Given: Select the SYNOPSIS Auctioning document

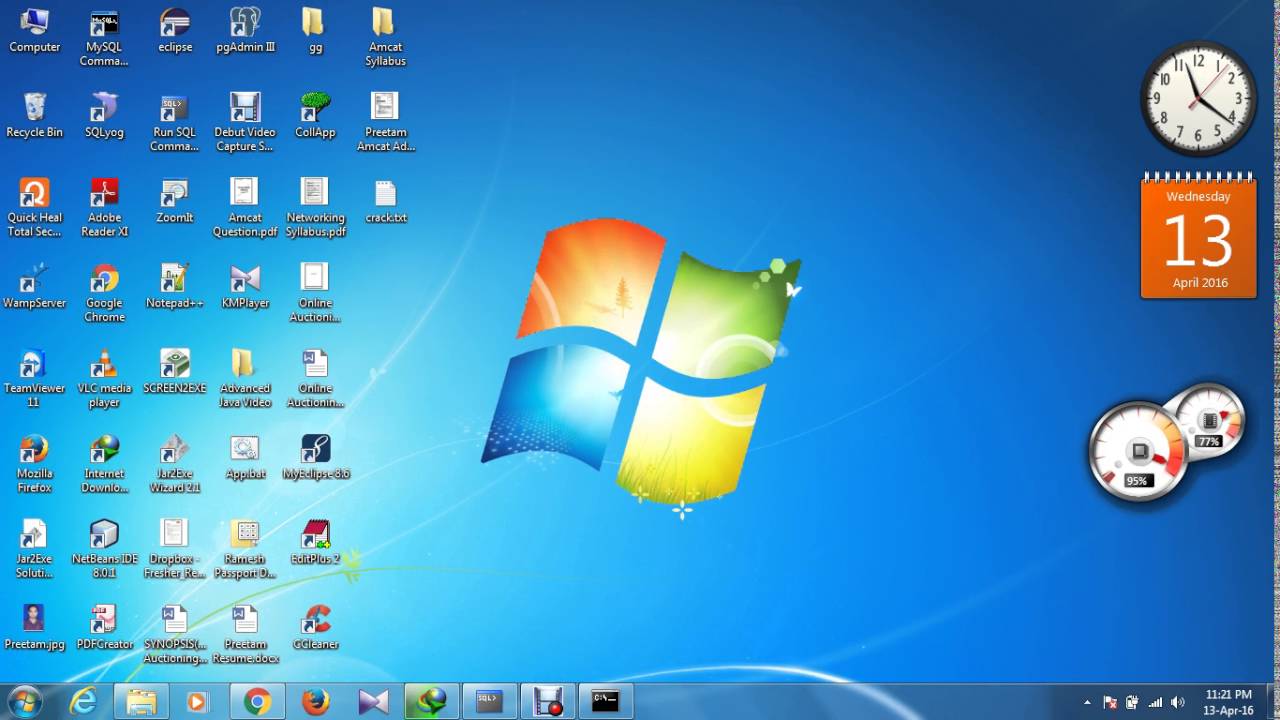Looking at the screenshot, I should point(175,635).
